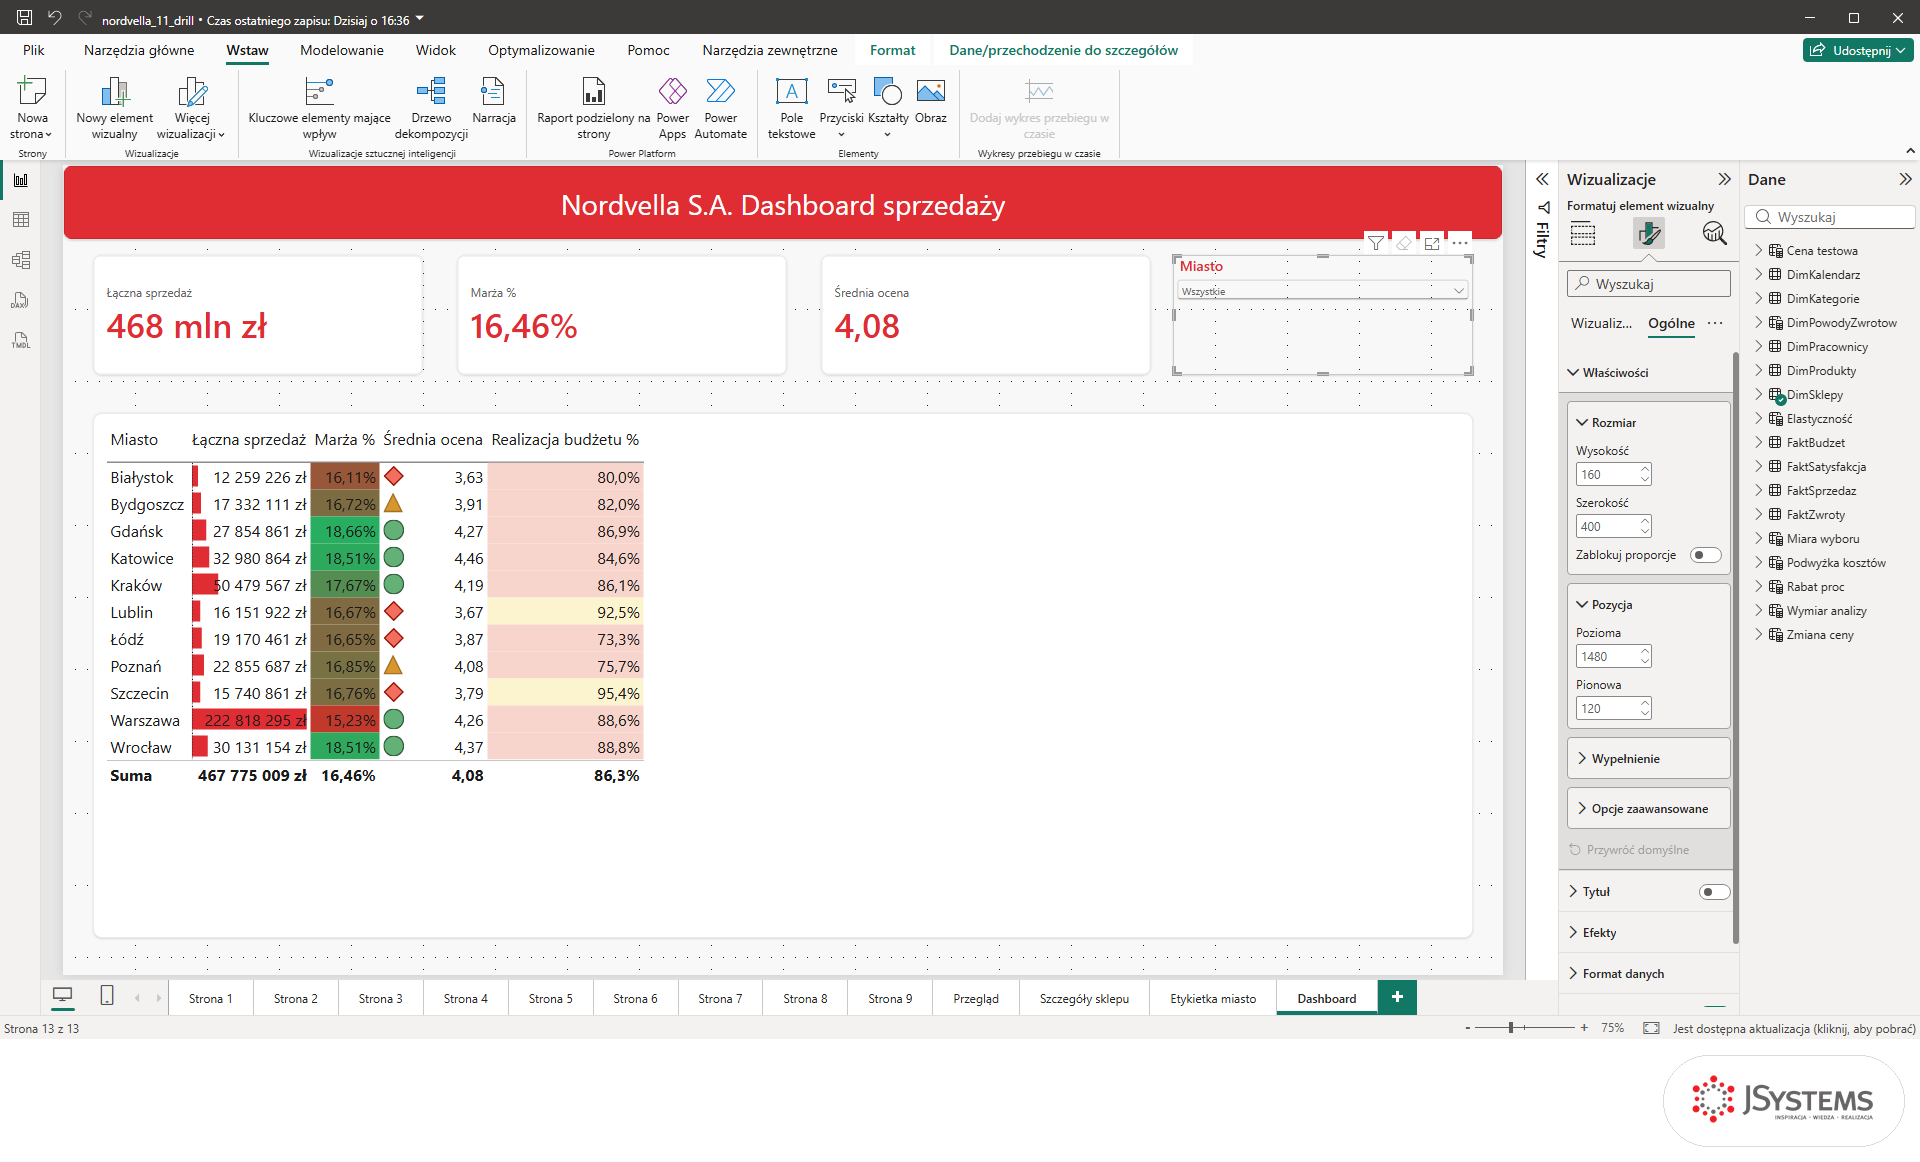1920x1162 pixels.
Task: Click Przywróć domyślne button
Action: (x=1629, y=850)
